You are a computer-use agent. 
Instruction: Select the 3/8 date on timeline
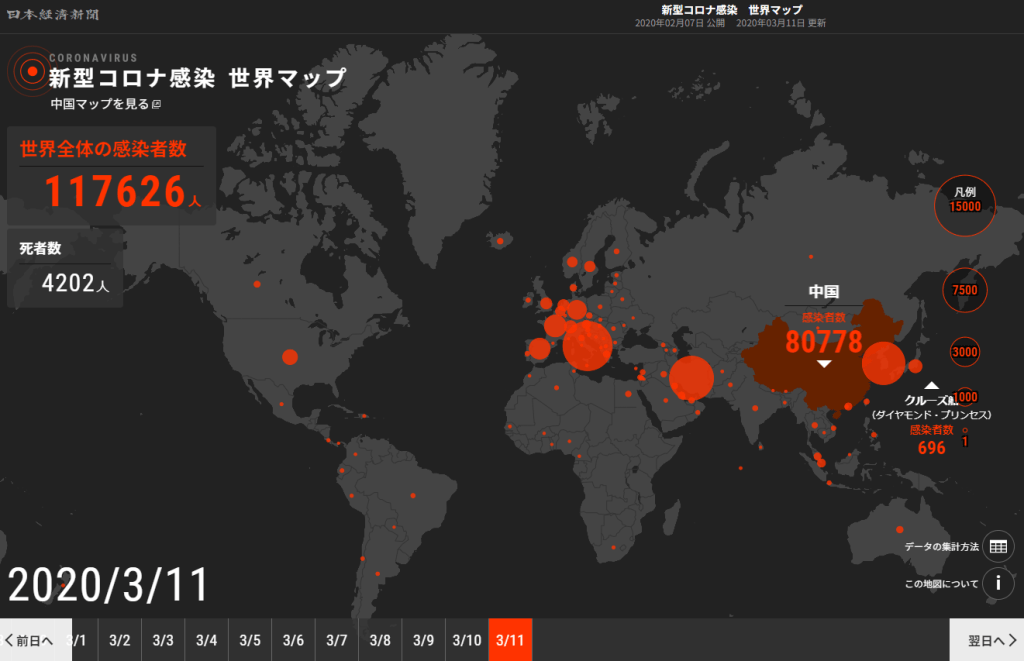[380, 640]
